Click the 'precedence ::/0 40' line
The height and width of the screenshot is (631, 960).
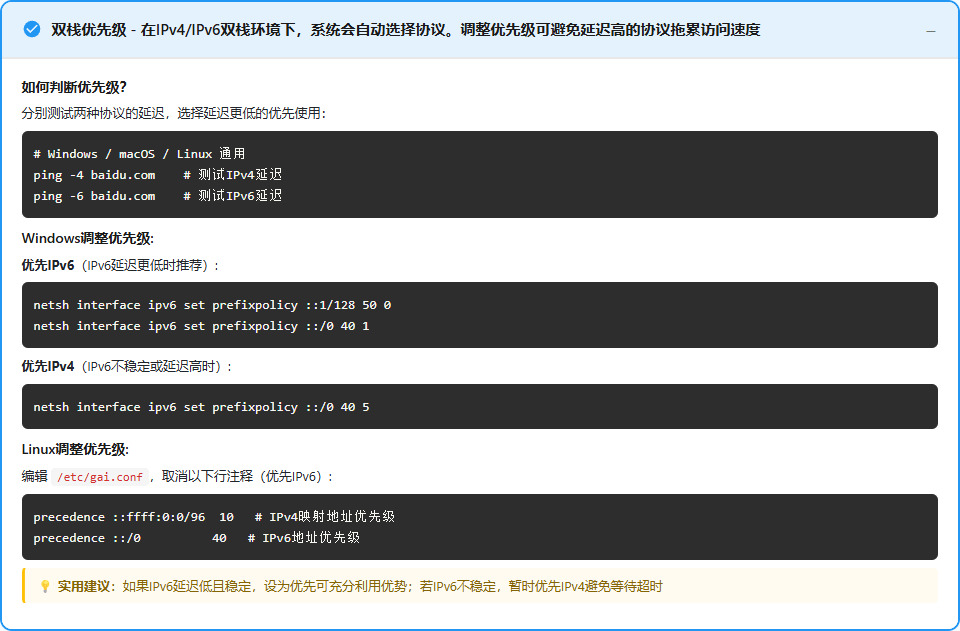coord(130,538)
